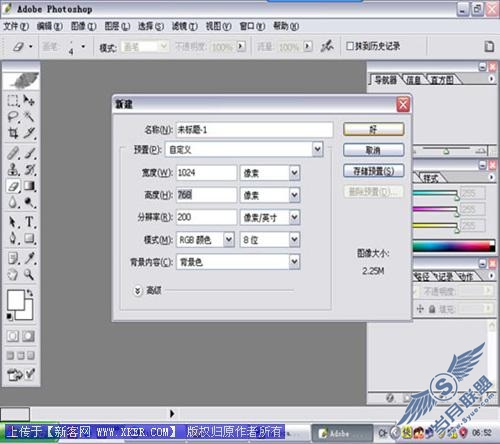Open the Filter menu

184,26
